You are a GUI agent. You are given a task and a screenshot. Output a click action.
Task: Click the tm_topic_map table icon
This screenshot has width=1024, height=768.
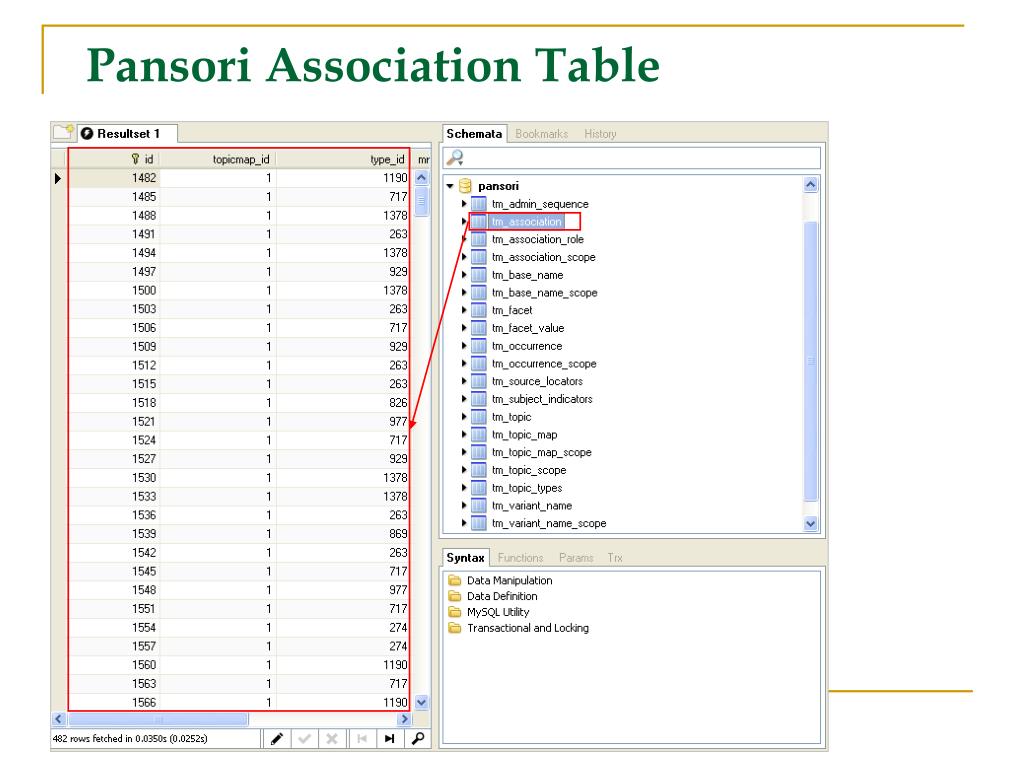tap(479, 434)
